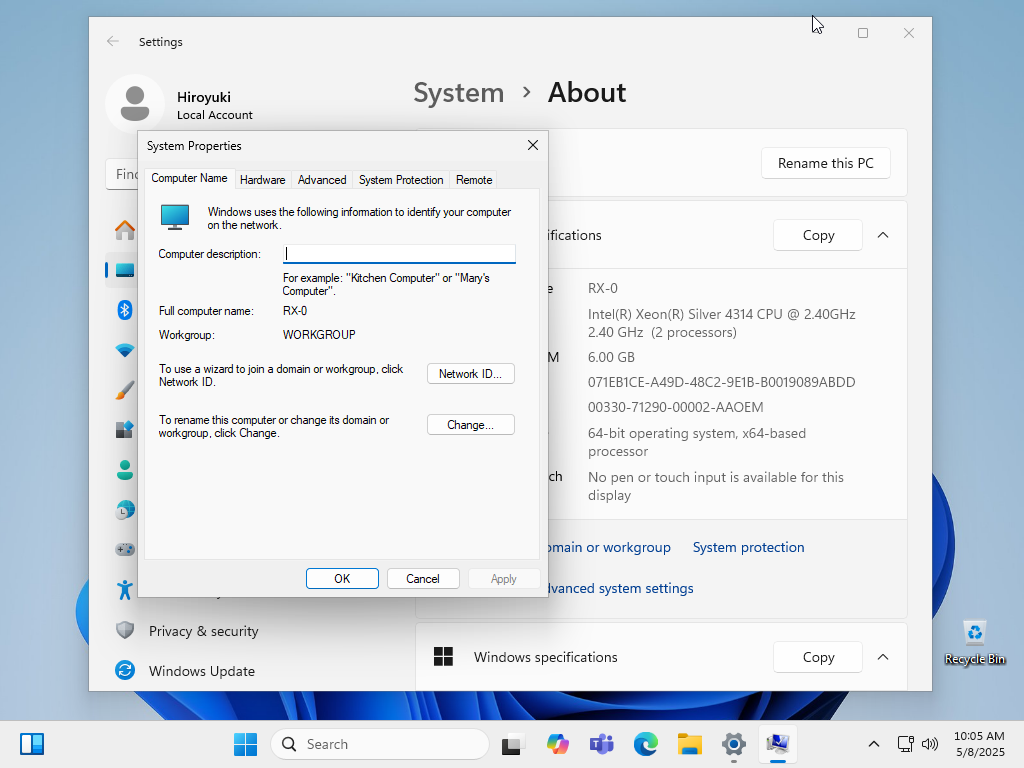Open Apps section icon in sidebar
This screenshot has width=1024, height=768.
coord(125,430)
